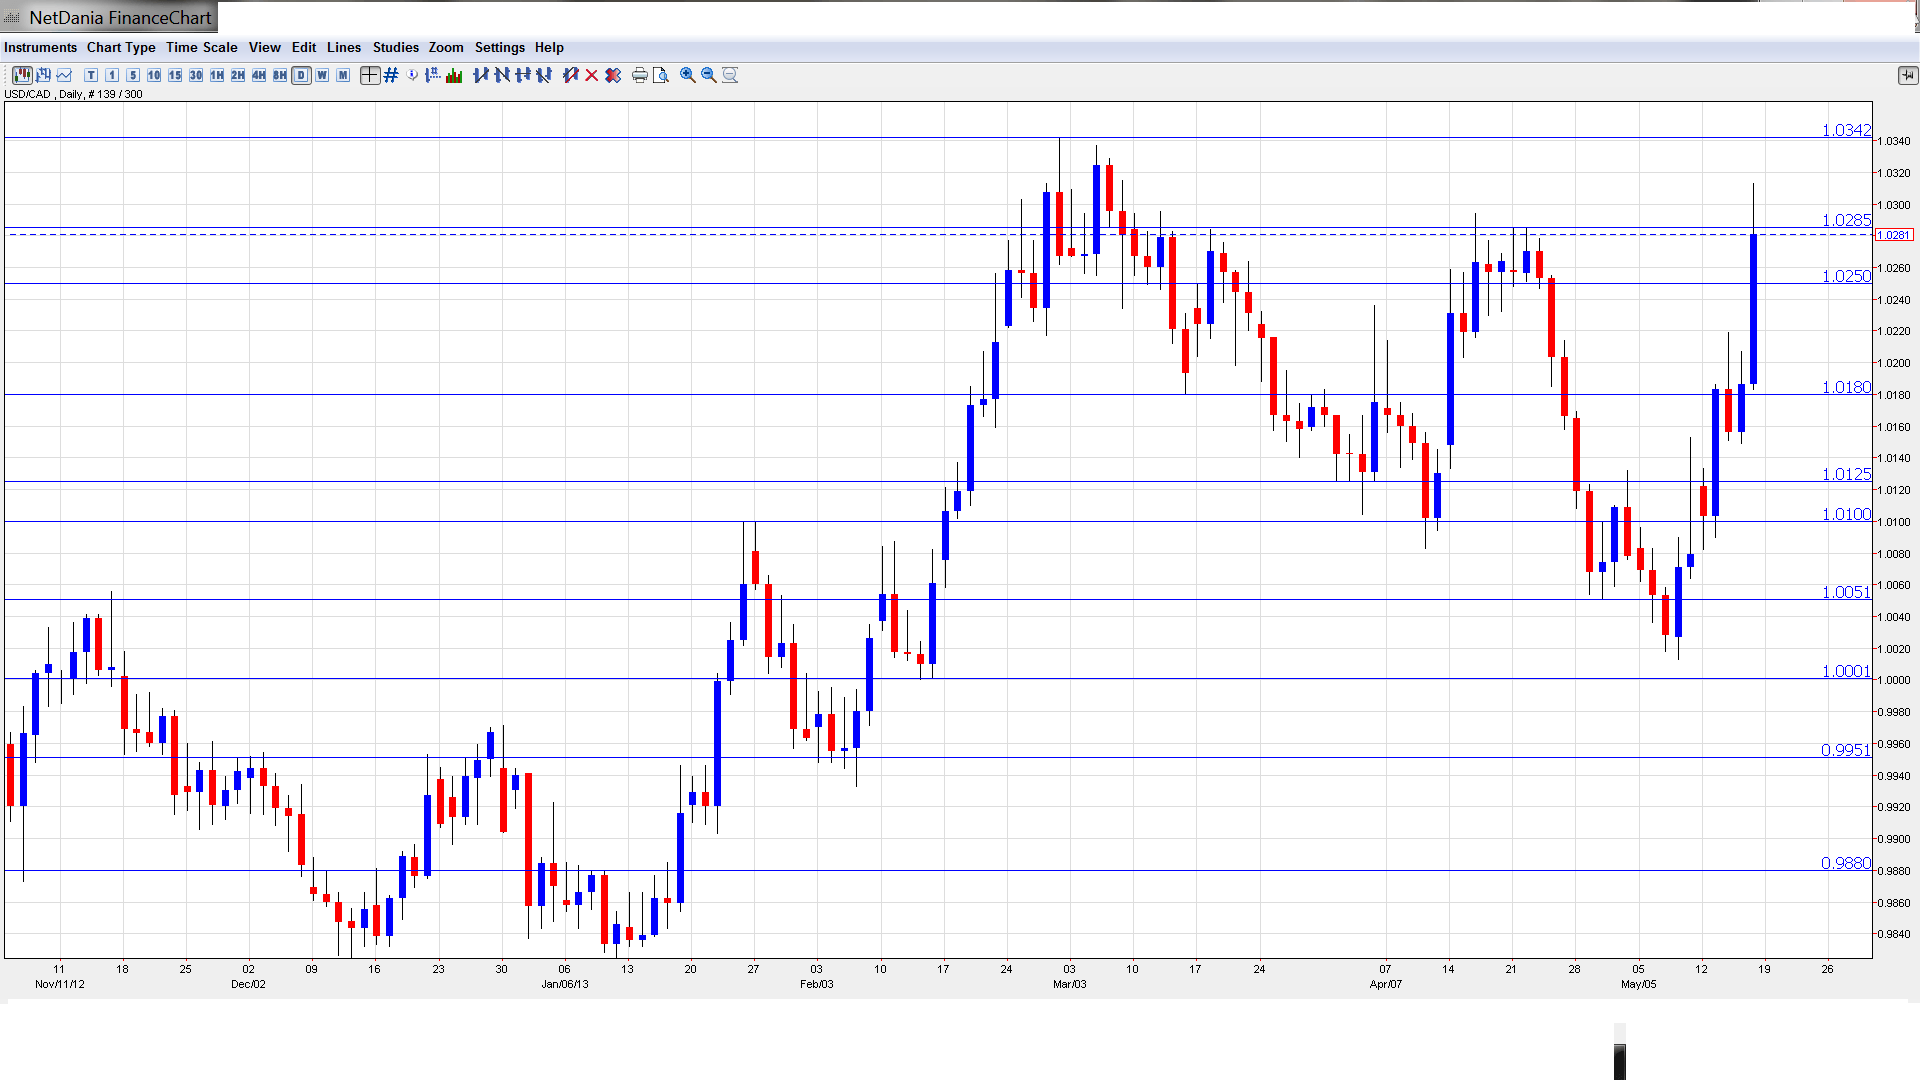The height and width of the screenshot is (1080, 1920).
Task: Click the print chart icon
Action: coord(640,75)
